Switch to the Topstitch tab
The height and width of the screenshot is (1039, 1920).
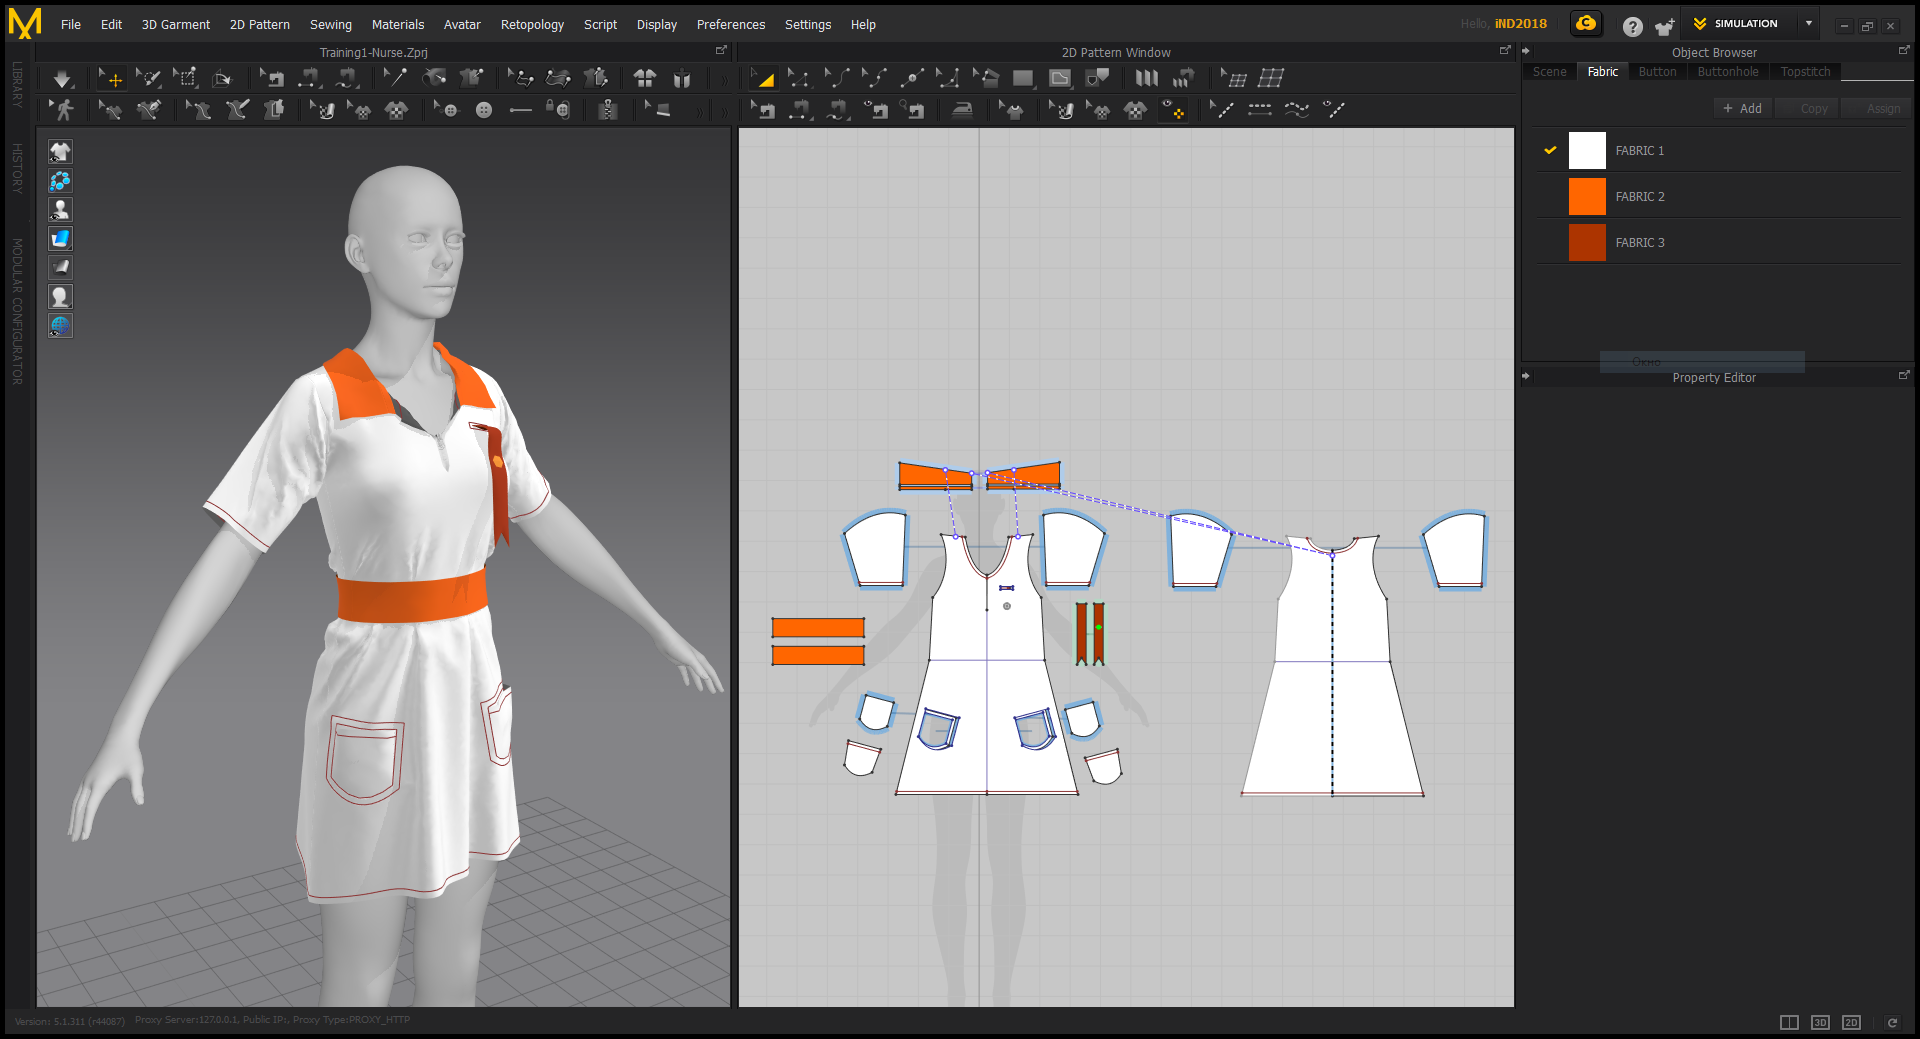pyautogui.click(x=1805, y=72)
